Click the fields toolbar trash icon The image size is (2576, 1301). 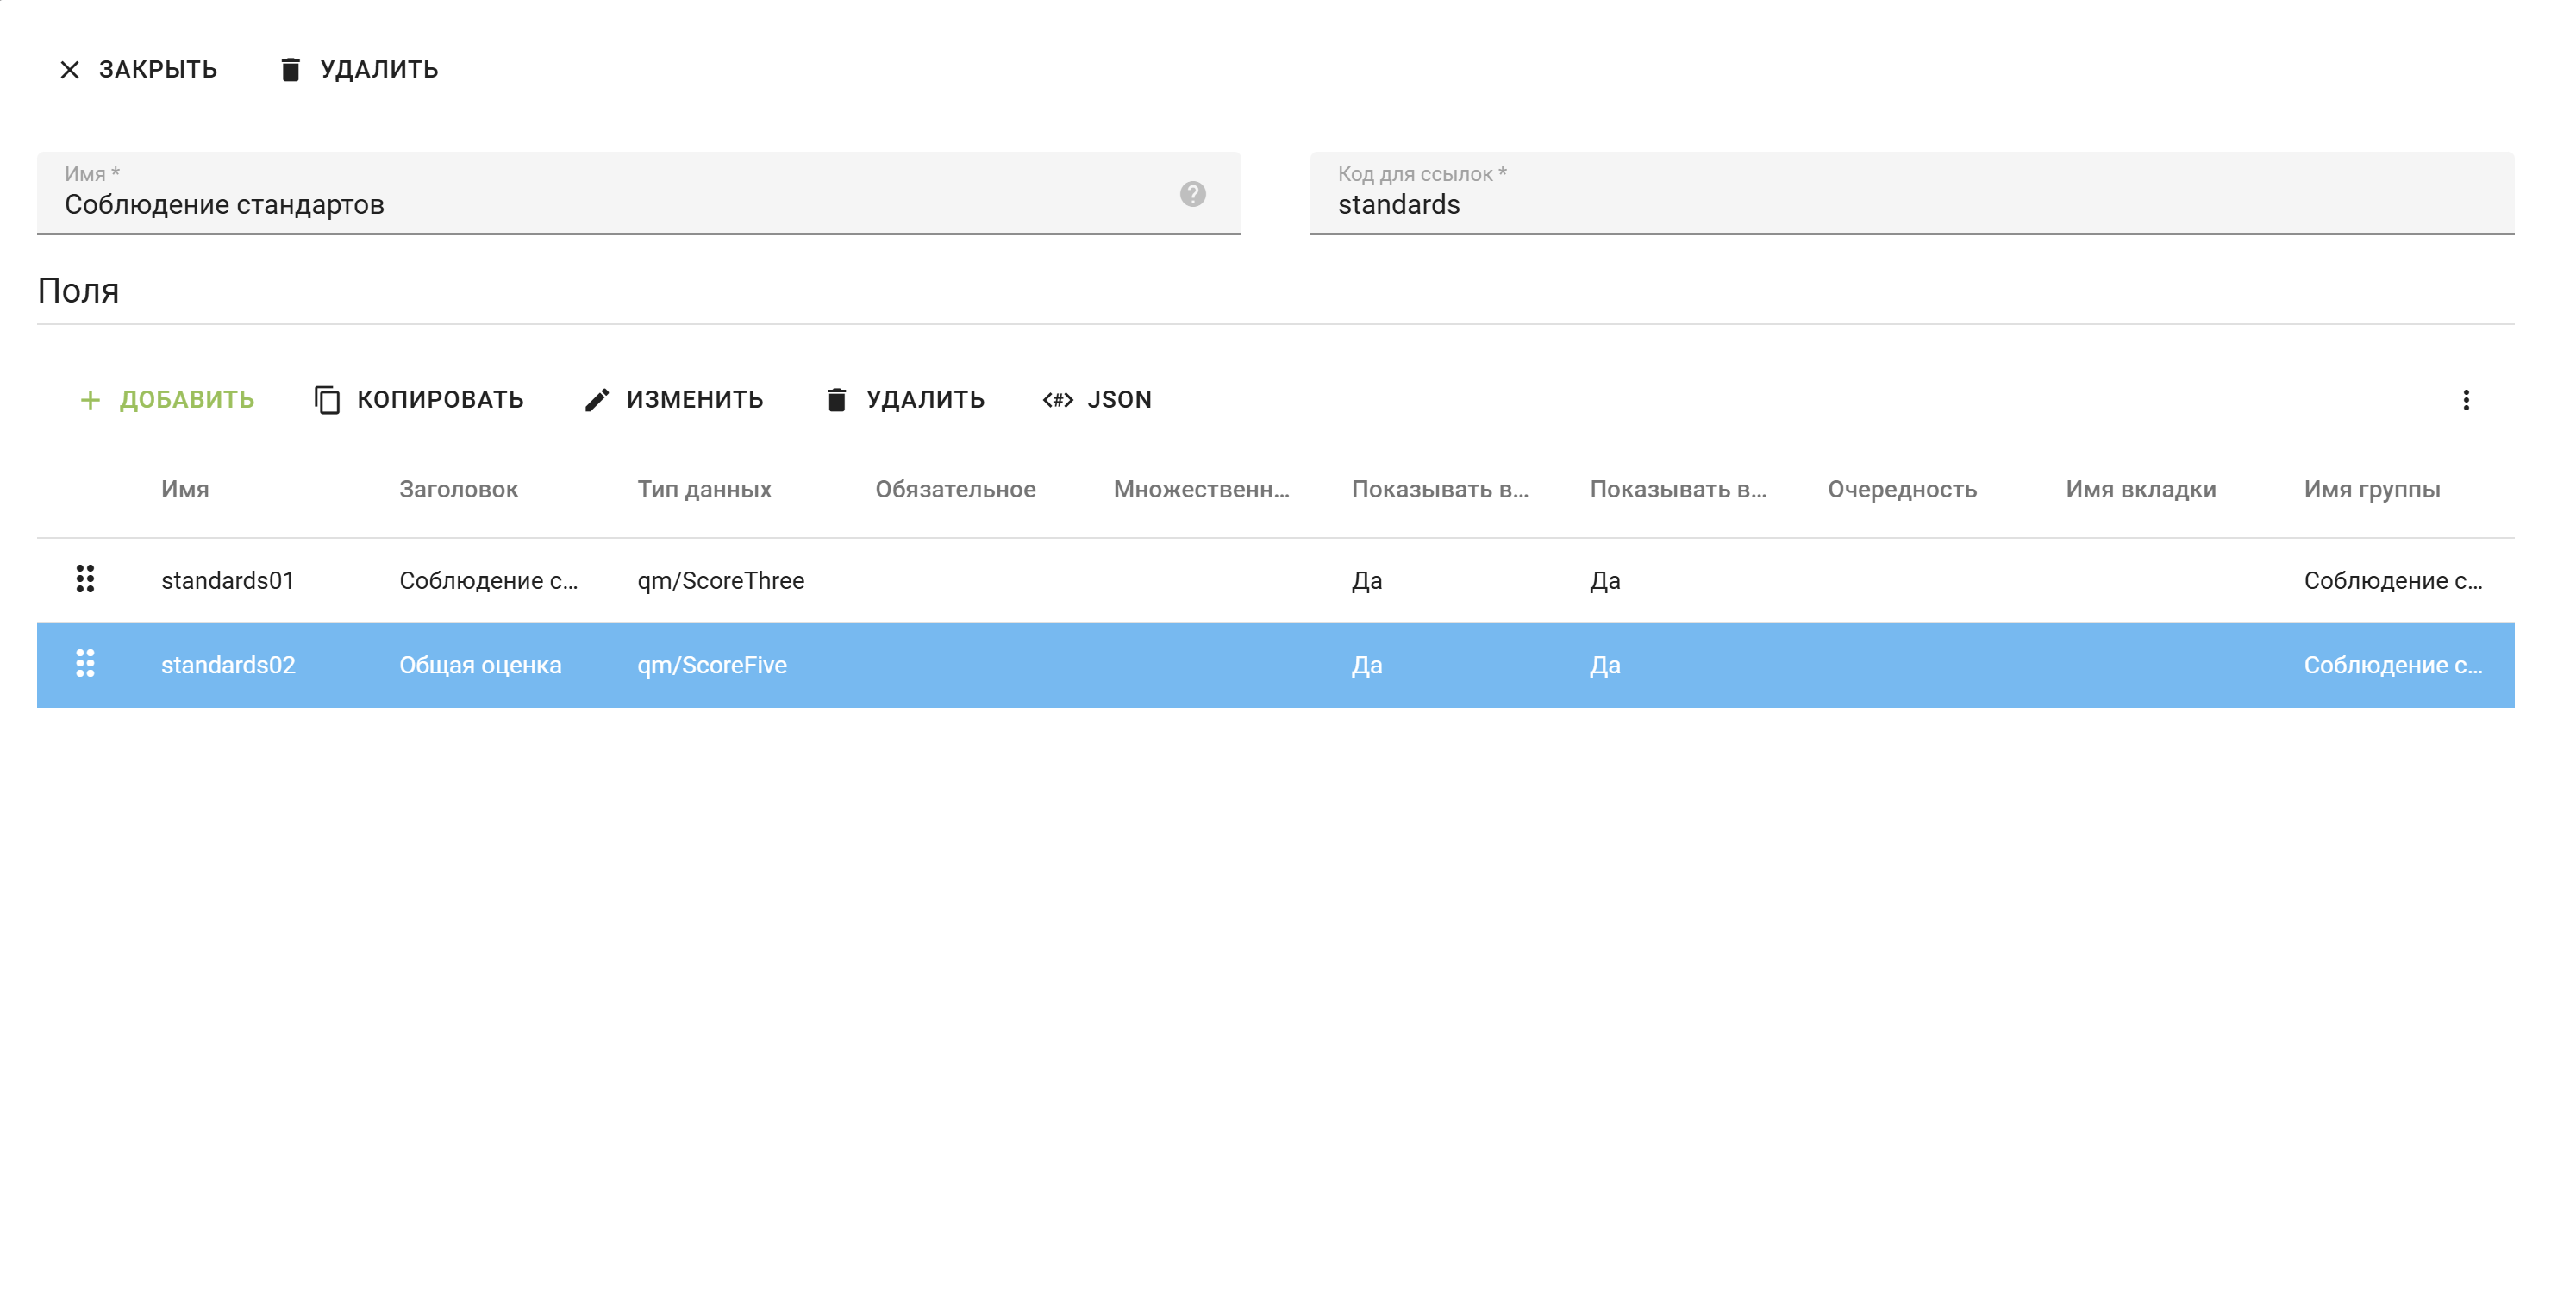pos(837,400)
